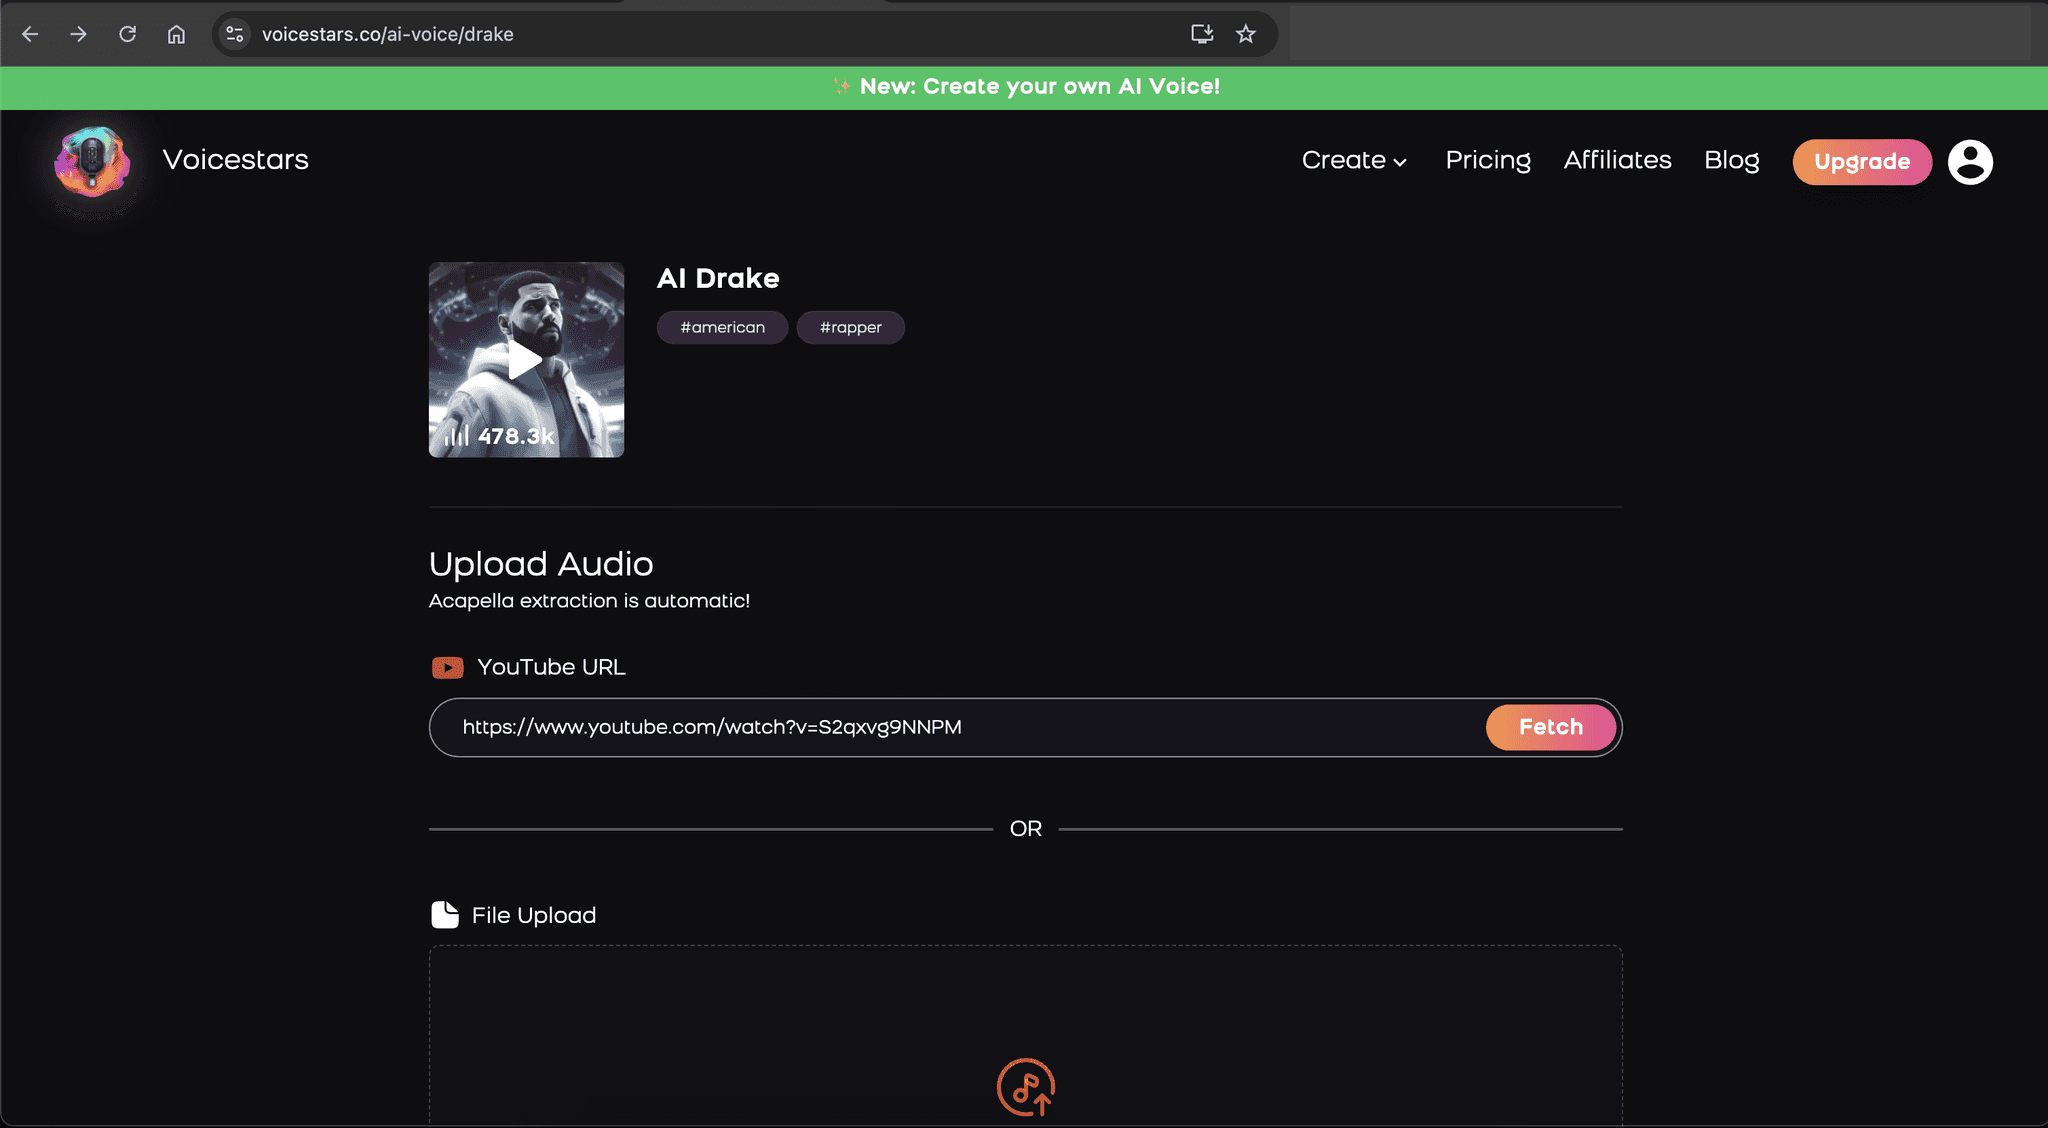Click the Voicestars microphone logo
Screen dimensions: 2048x1128
[92, 162]
